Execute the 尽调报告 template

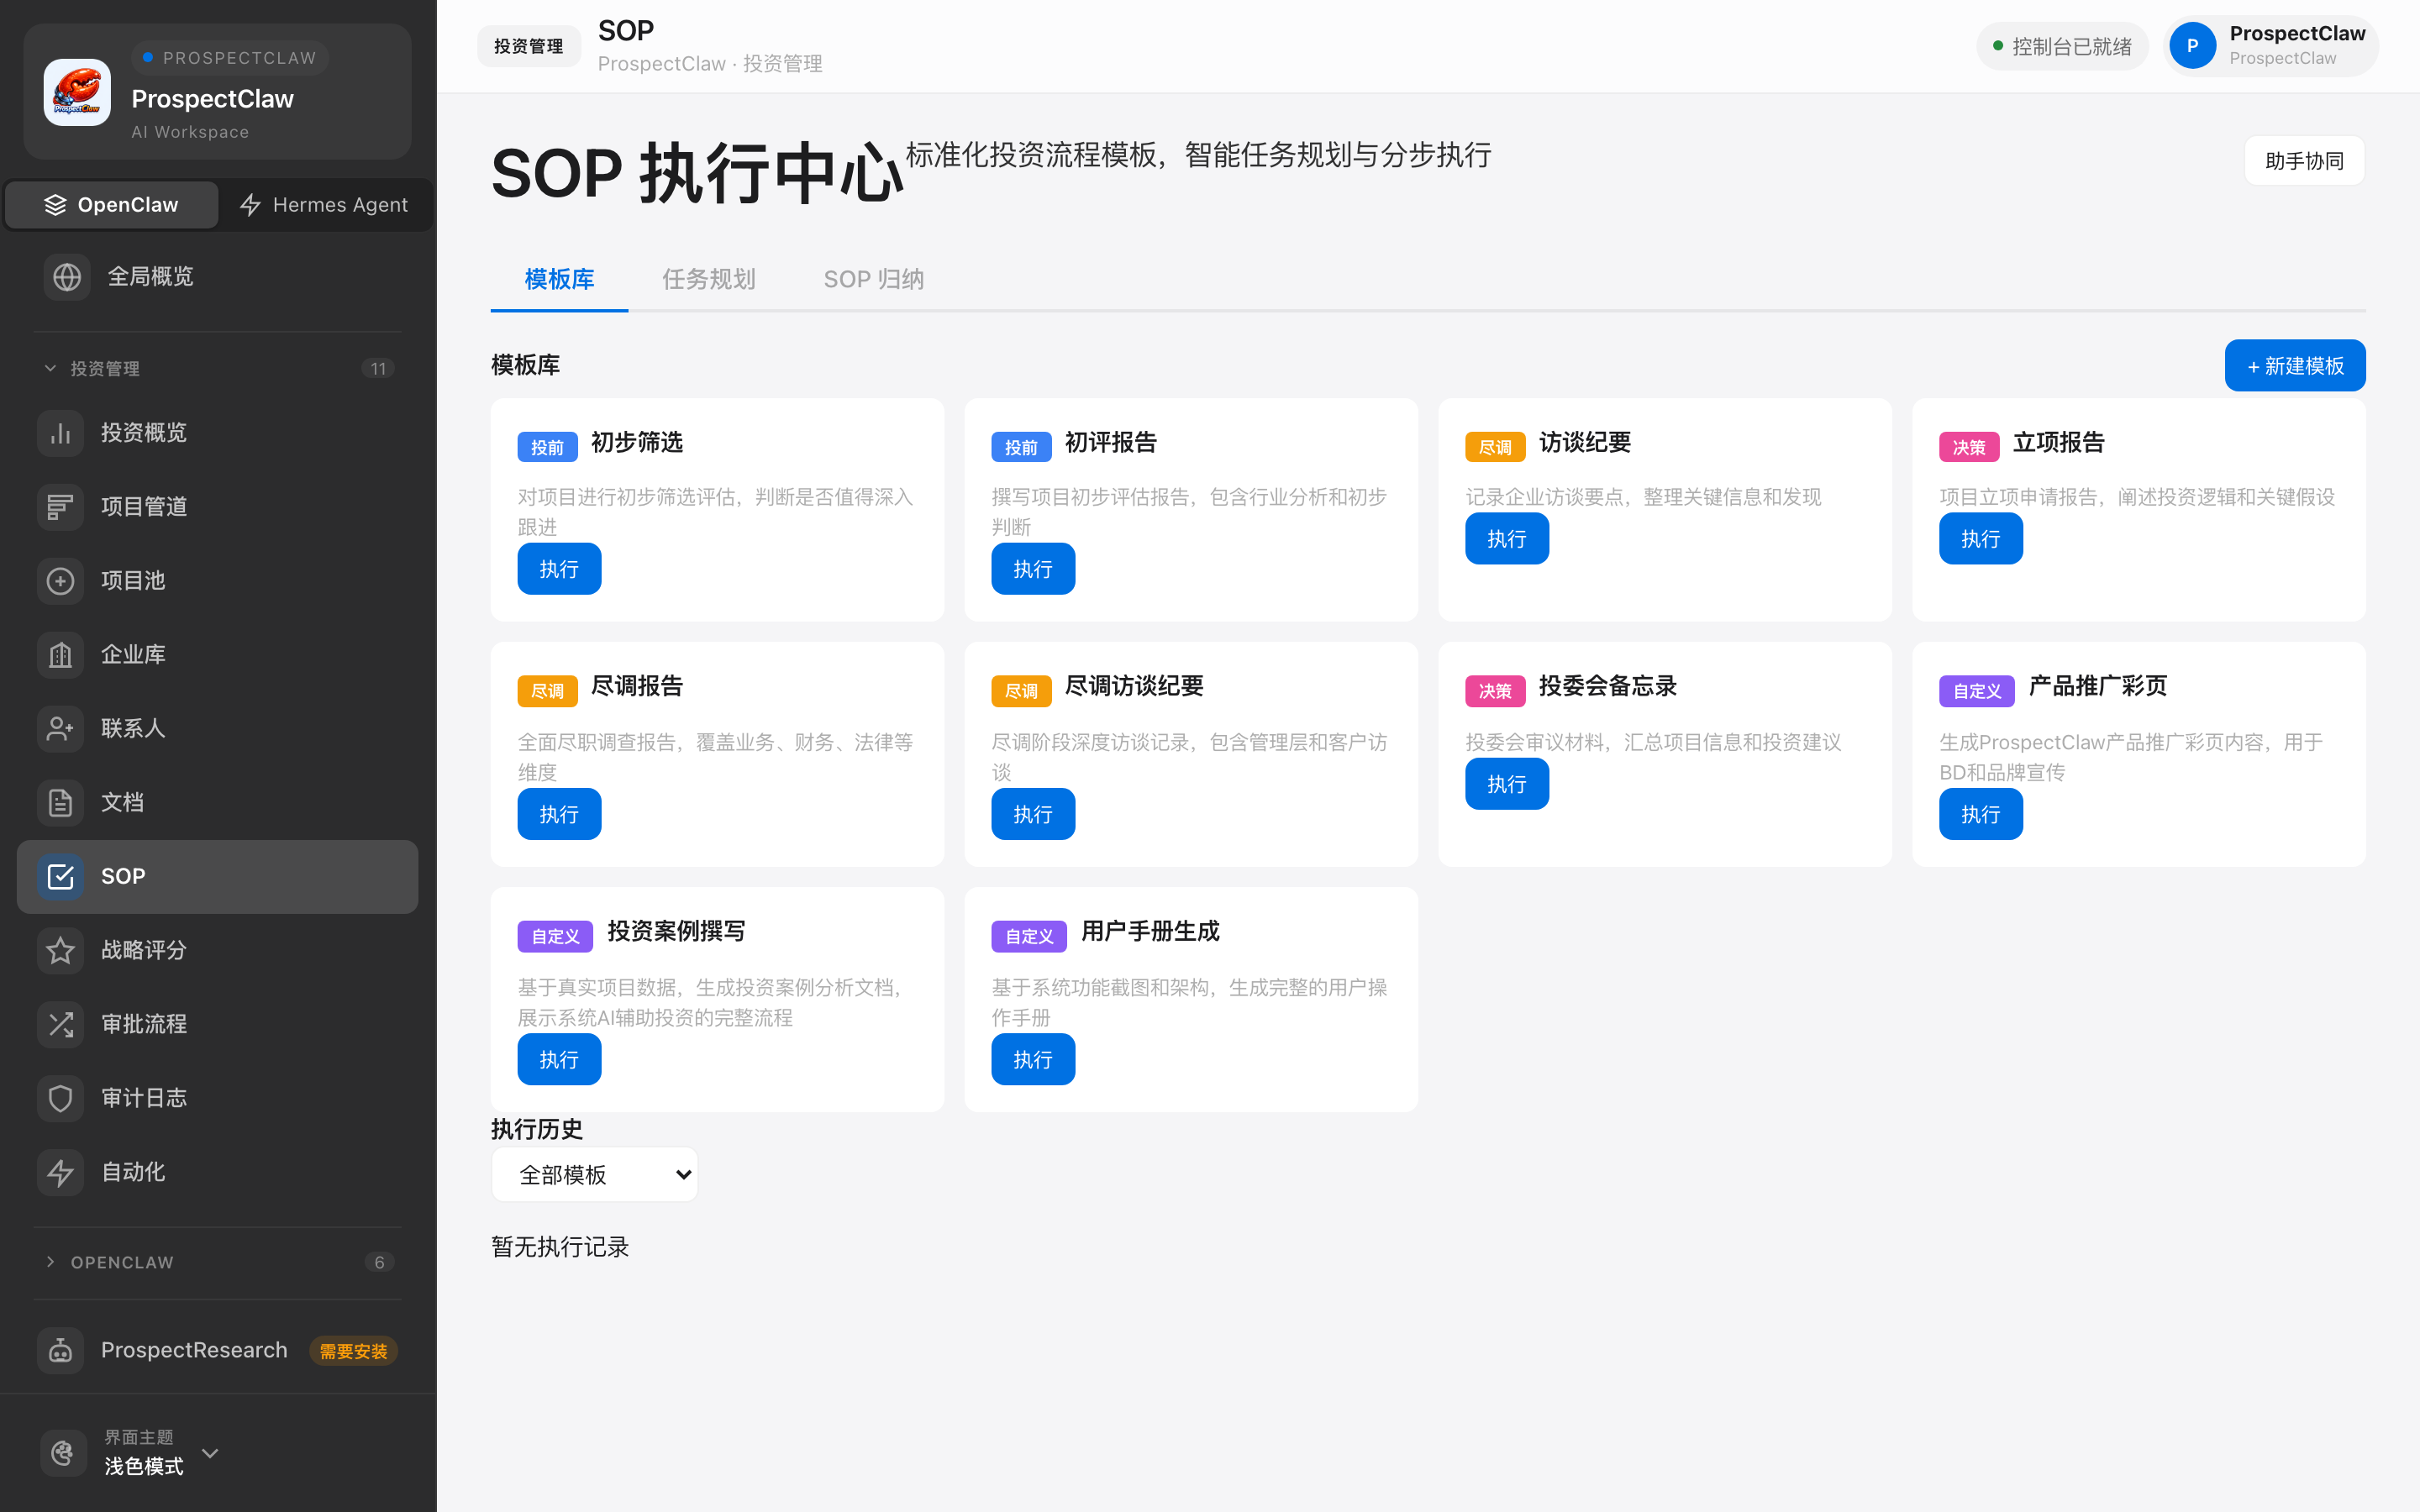(x=558, y=813)
